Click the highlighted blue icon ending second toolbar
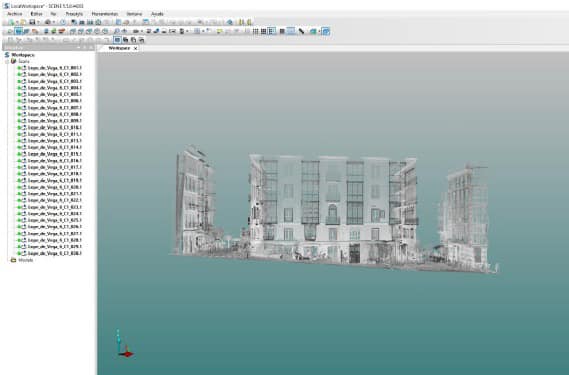 point(326,31)
